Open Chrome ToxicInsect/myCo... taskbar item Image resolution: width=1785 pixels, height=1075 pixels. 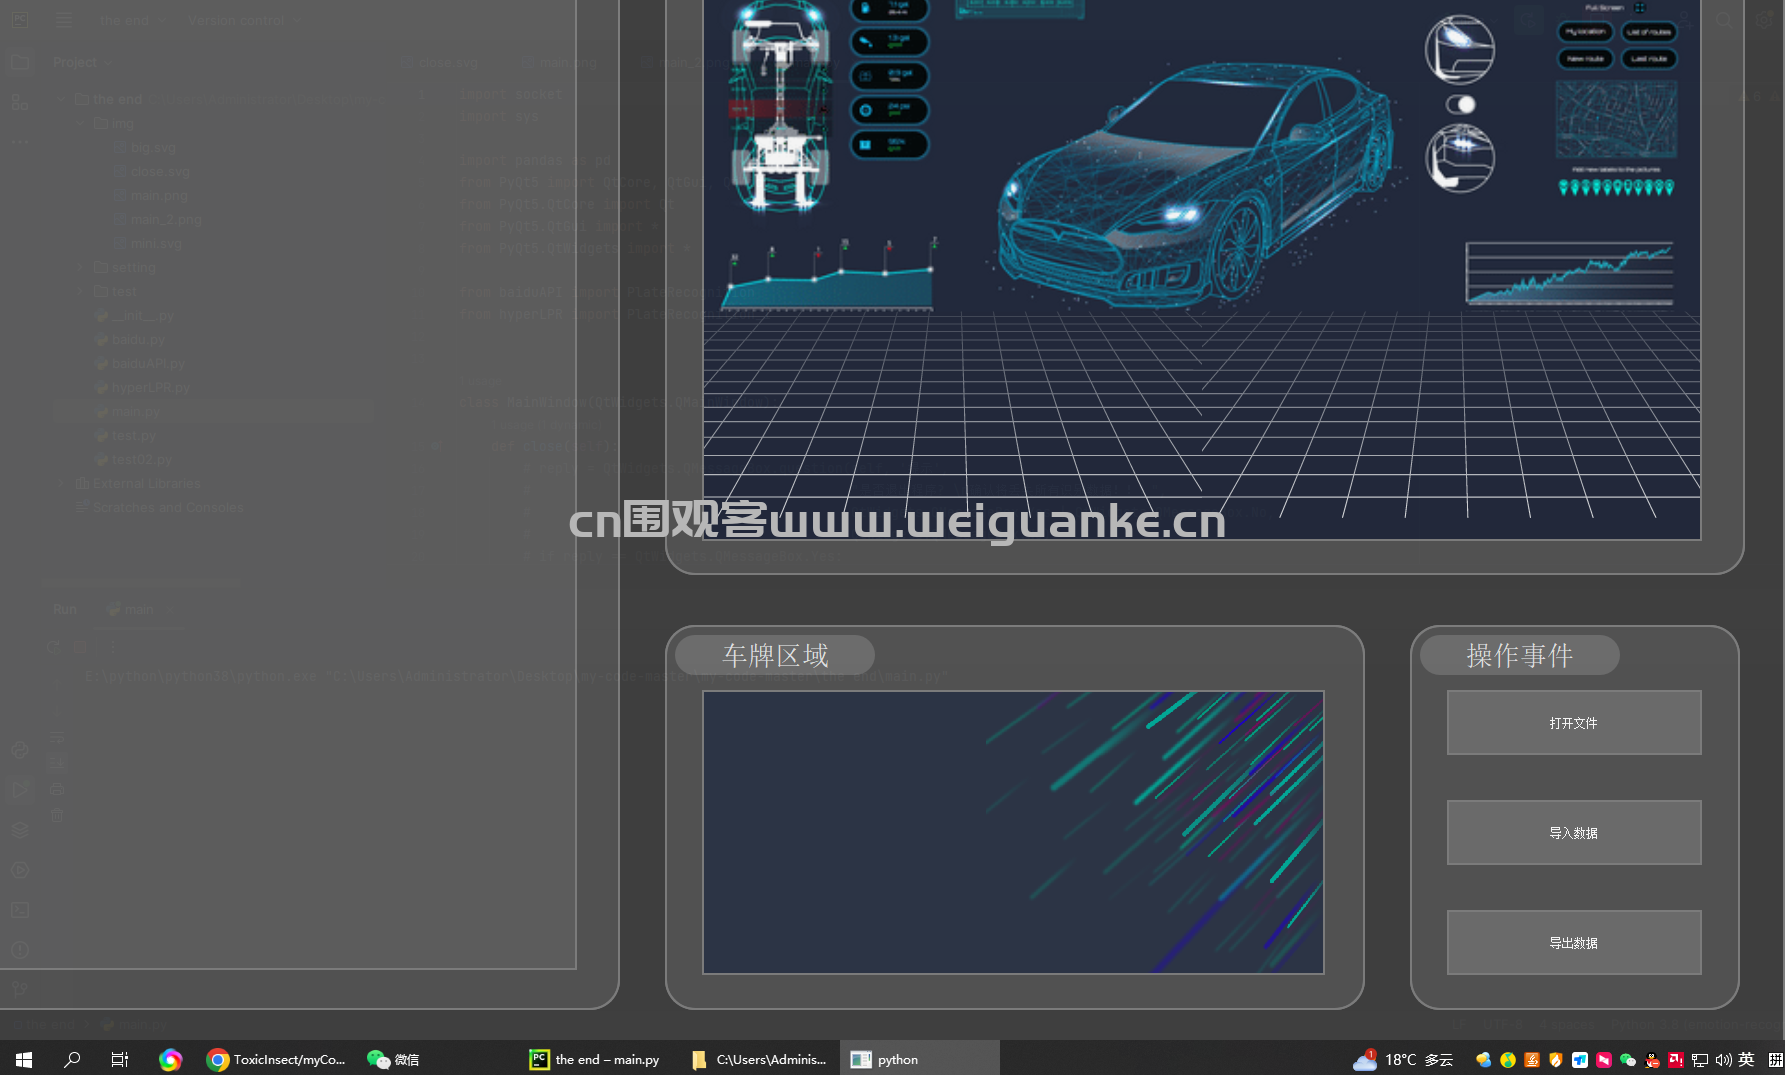(276, 1059)
